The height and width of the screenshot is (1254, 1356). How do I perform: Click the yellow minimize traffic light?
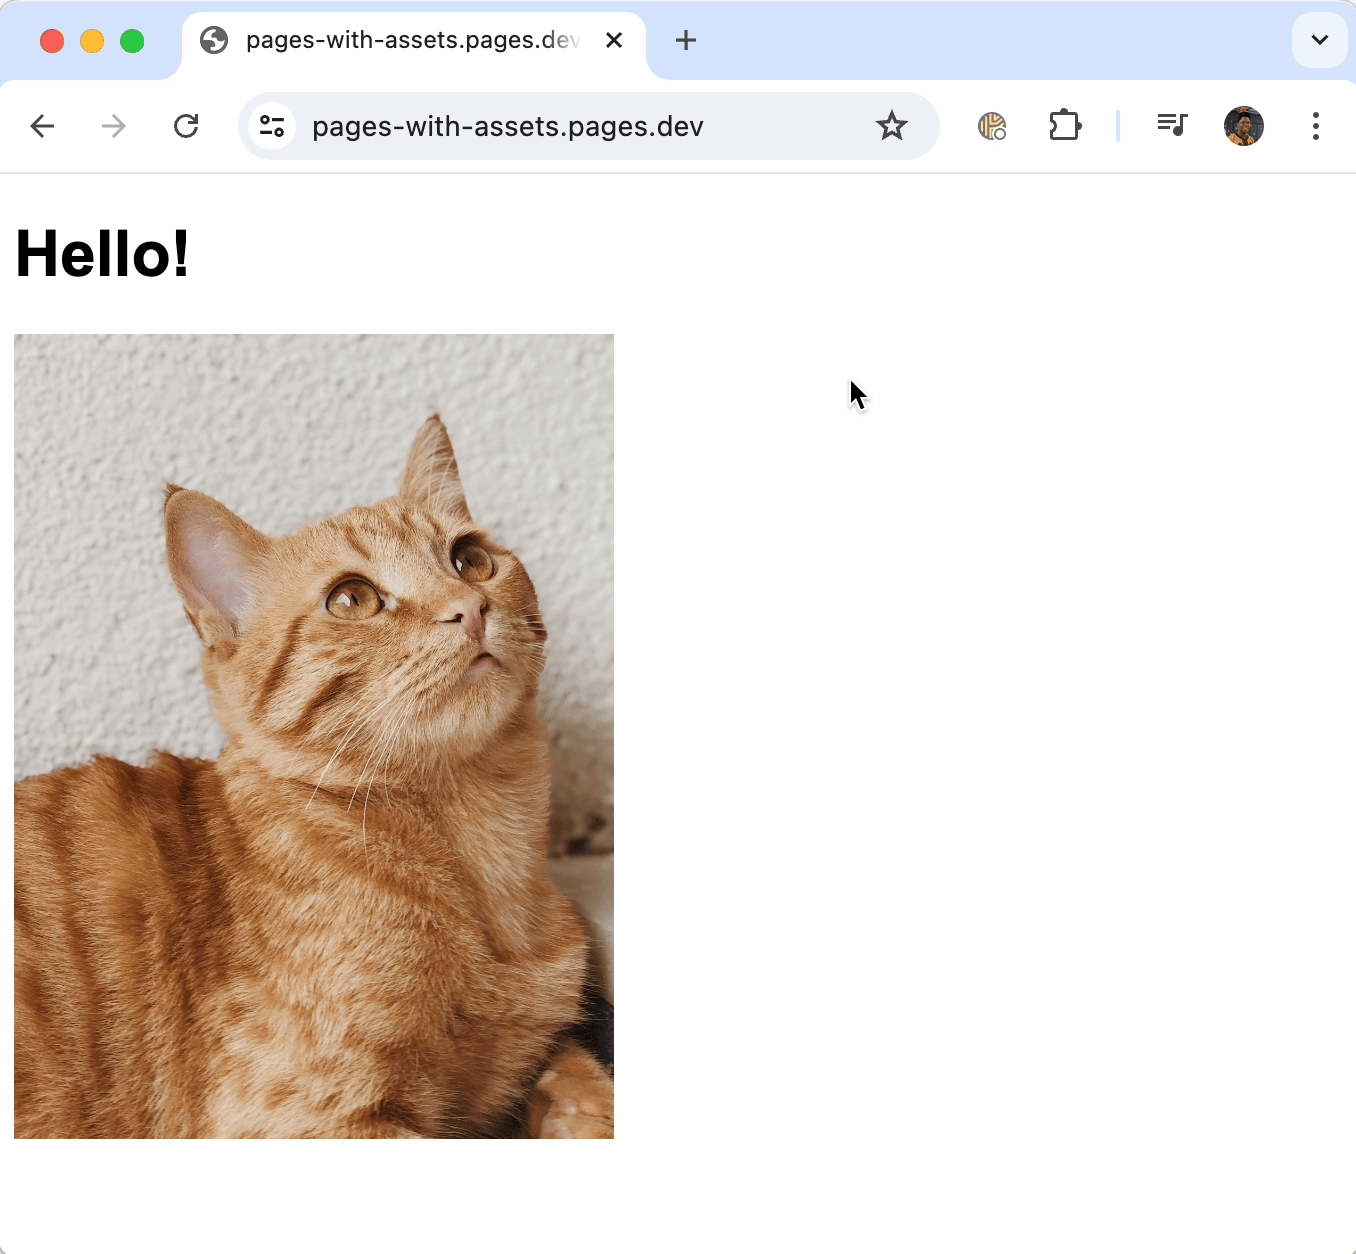pos(91,41)
